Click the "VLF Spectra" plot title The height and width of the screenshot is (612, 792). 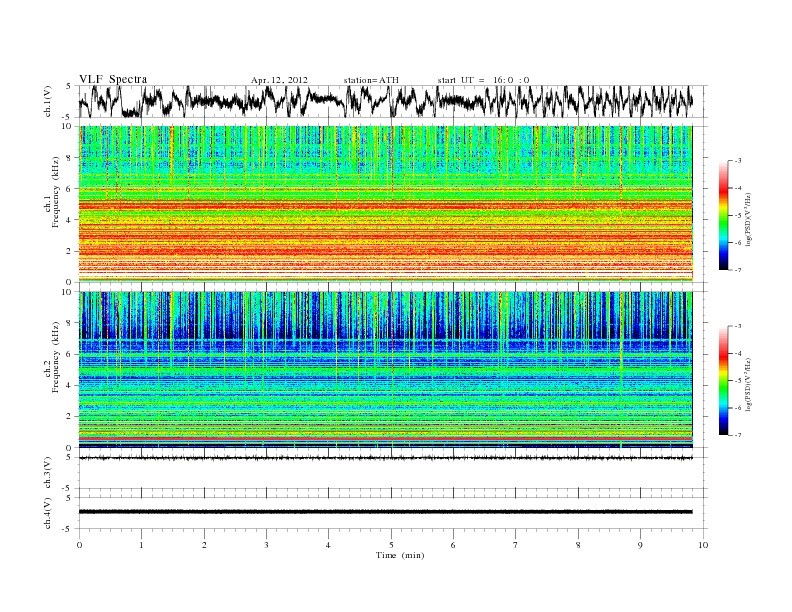pyautogui.click(x=113, y=79)
